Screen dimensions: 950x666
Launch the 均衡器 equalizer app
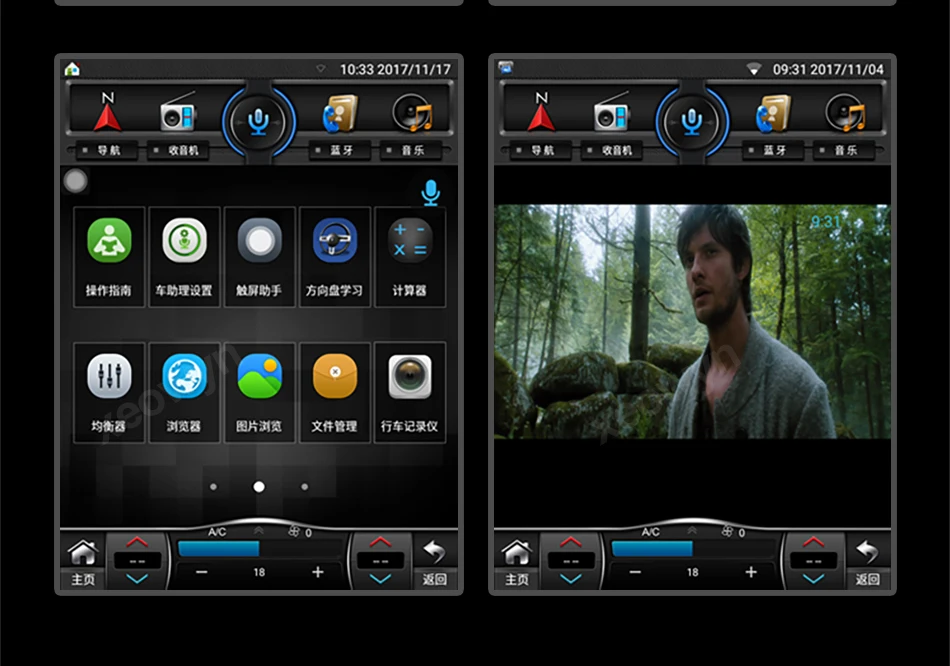[x=109, y=393]
